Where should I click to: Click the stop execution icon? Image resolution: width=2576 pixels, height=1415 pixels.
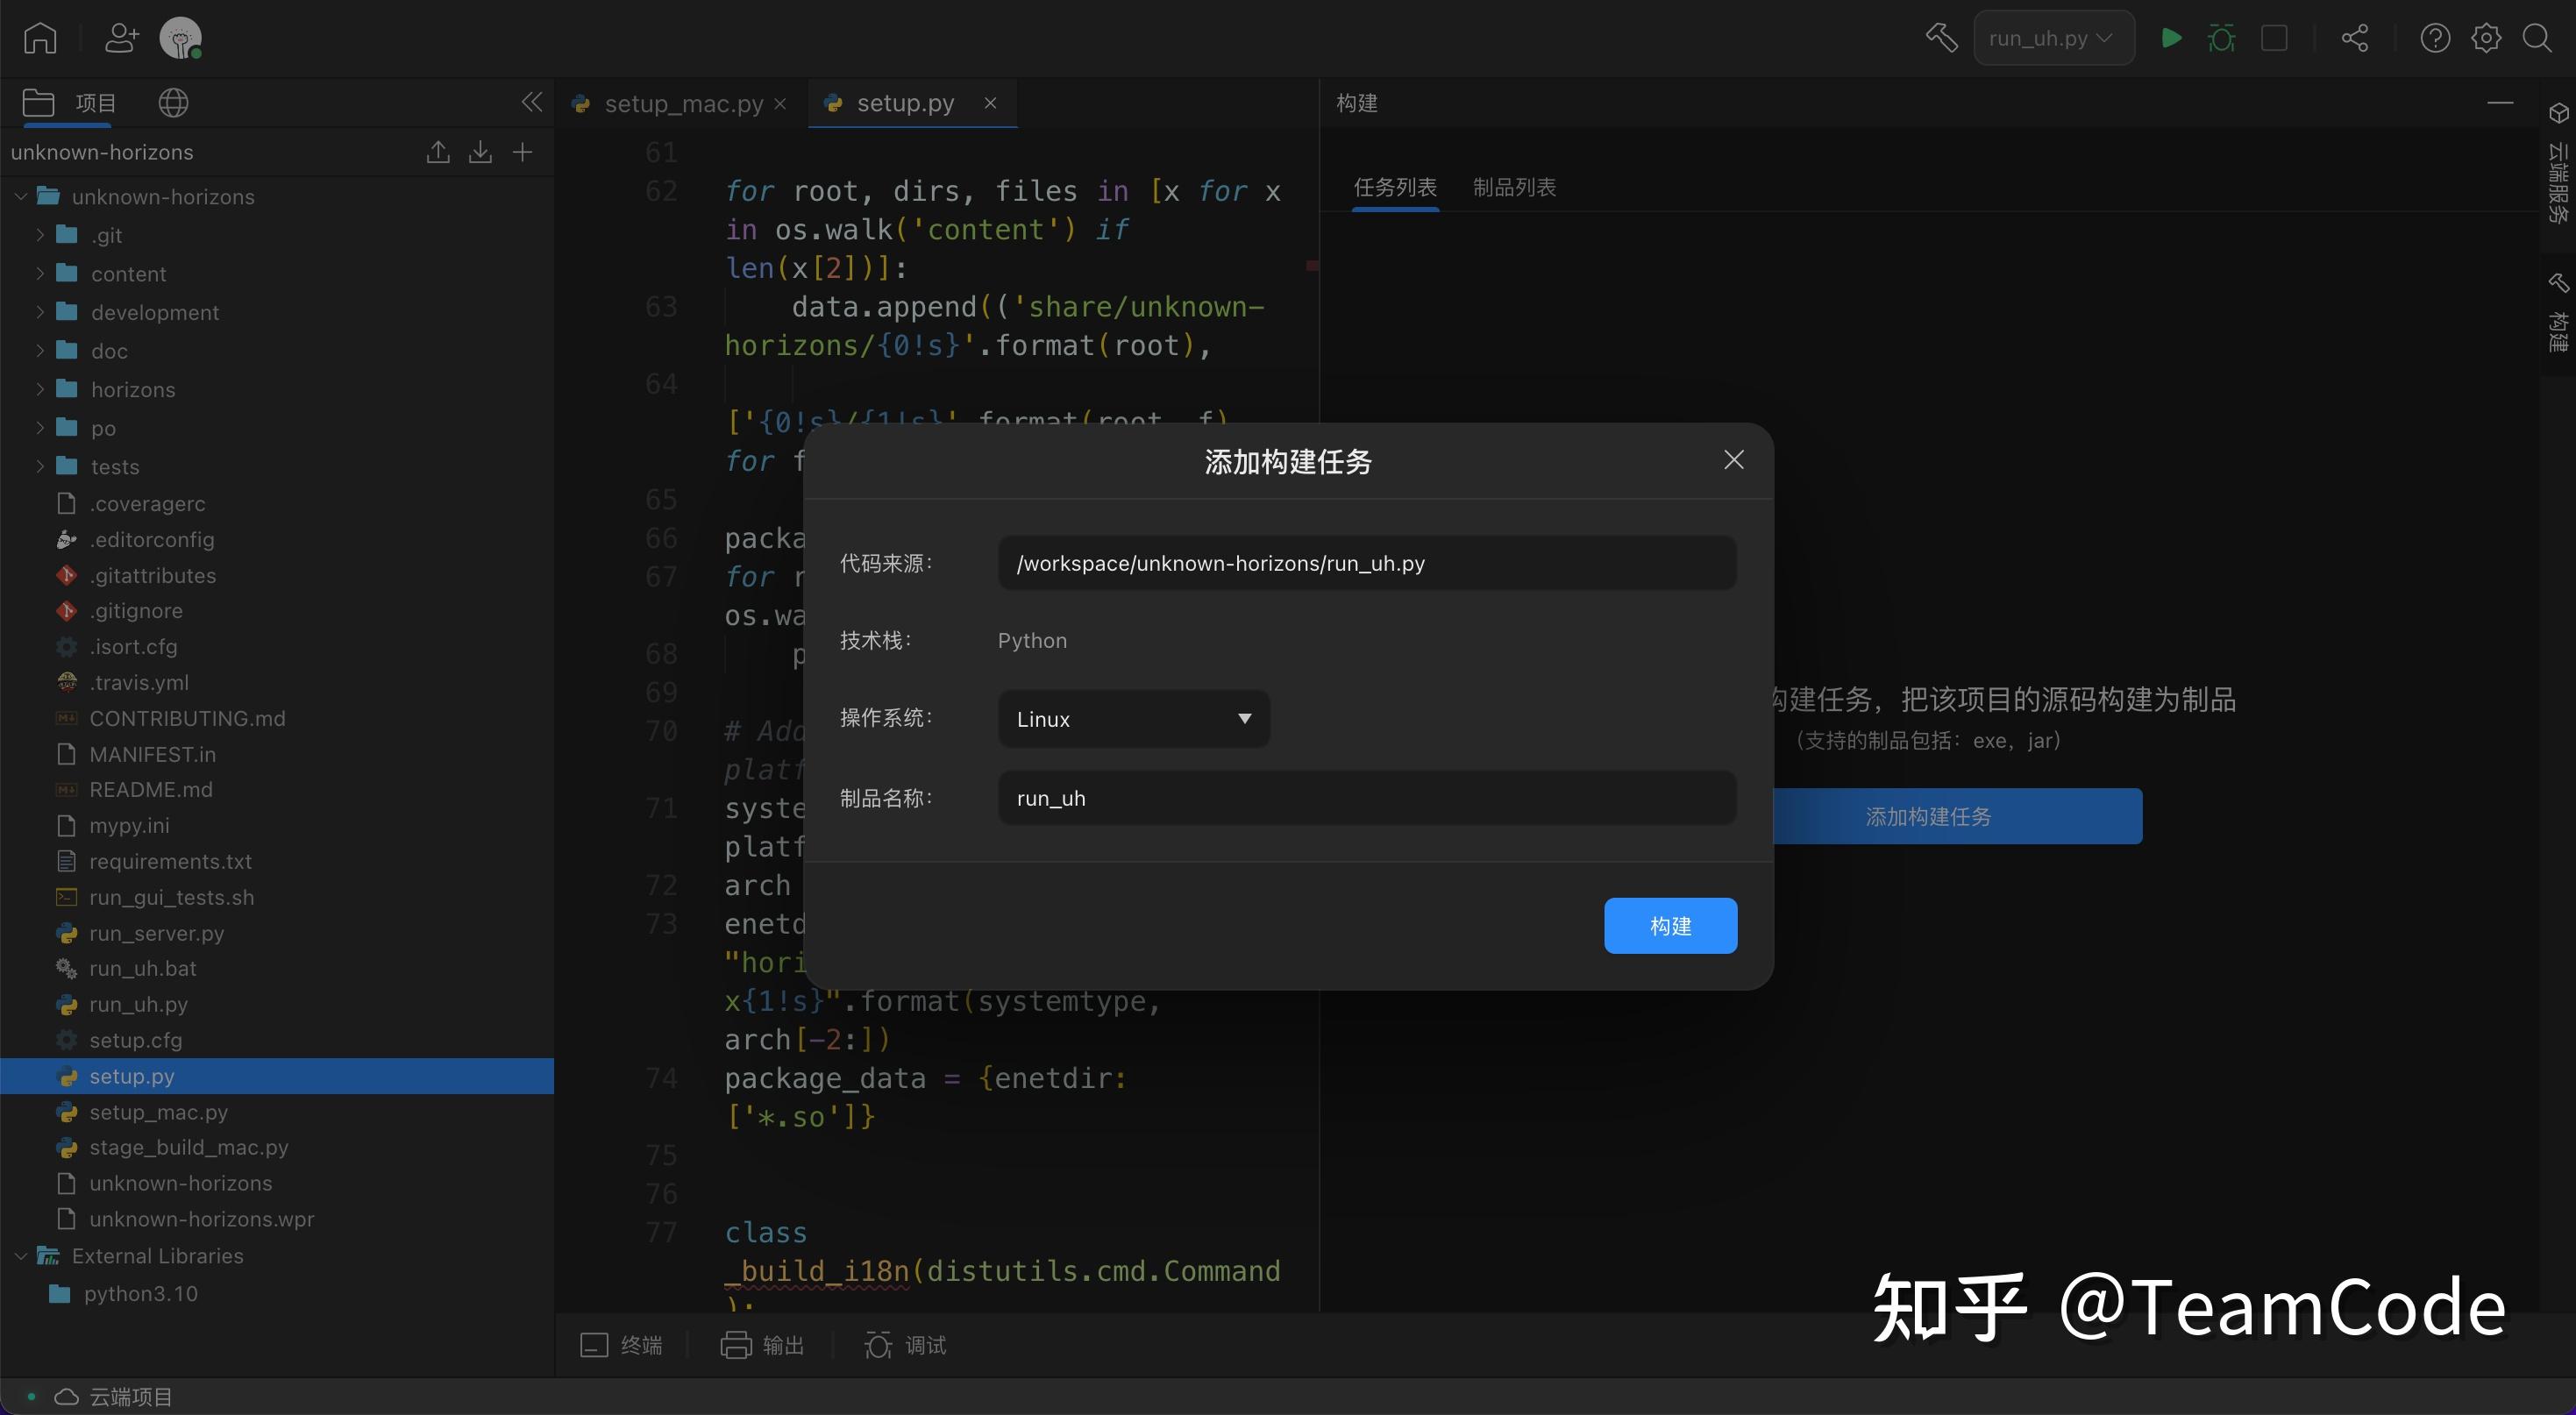2275,38
